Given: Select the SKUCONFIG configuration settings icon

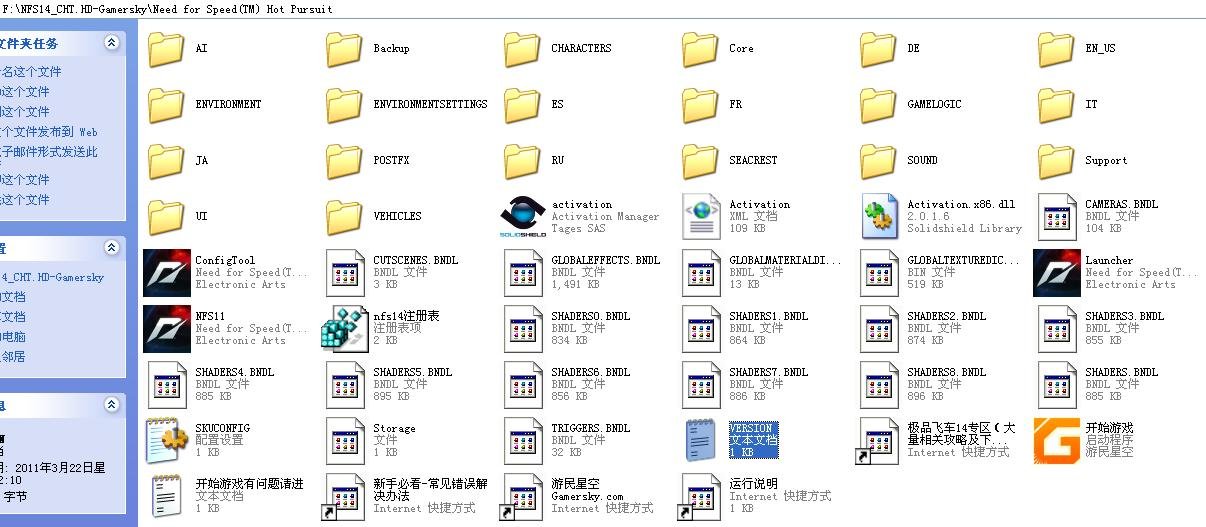Looking at the screenshot, I should click(x=166, y=441).
